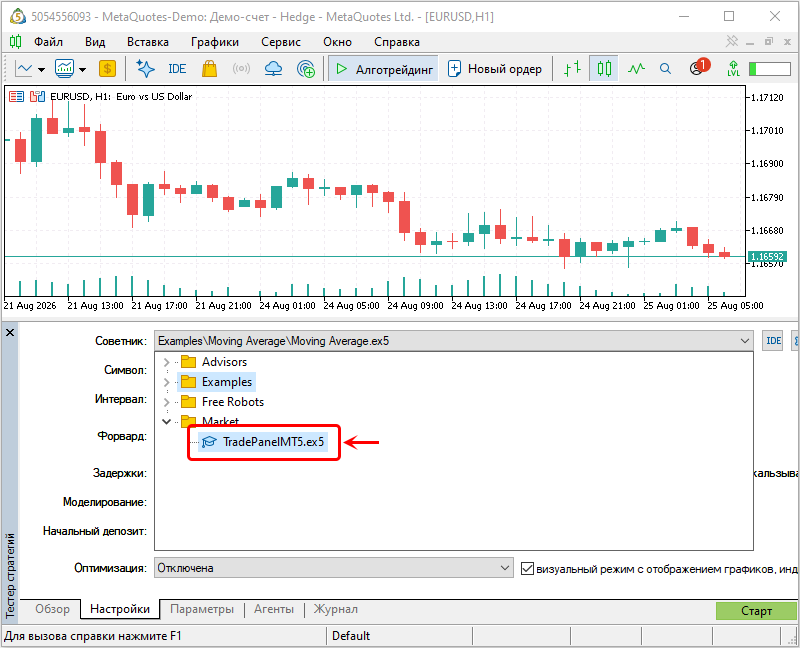
Task: Open the Сервис menu
Action: (x=281, y=42)
